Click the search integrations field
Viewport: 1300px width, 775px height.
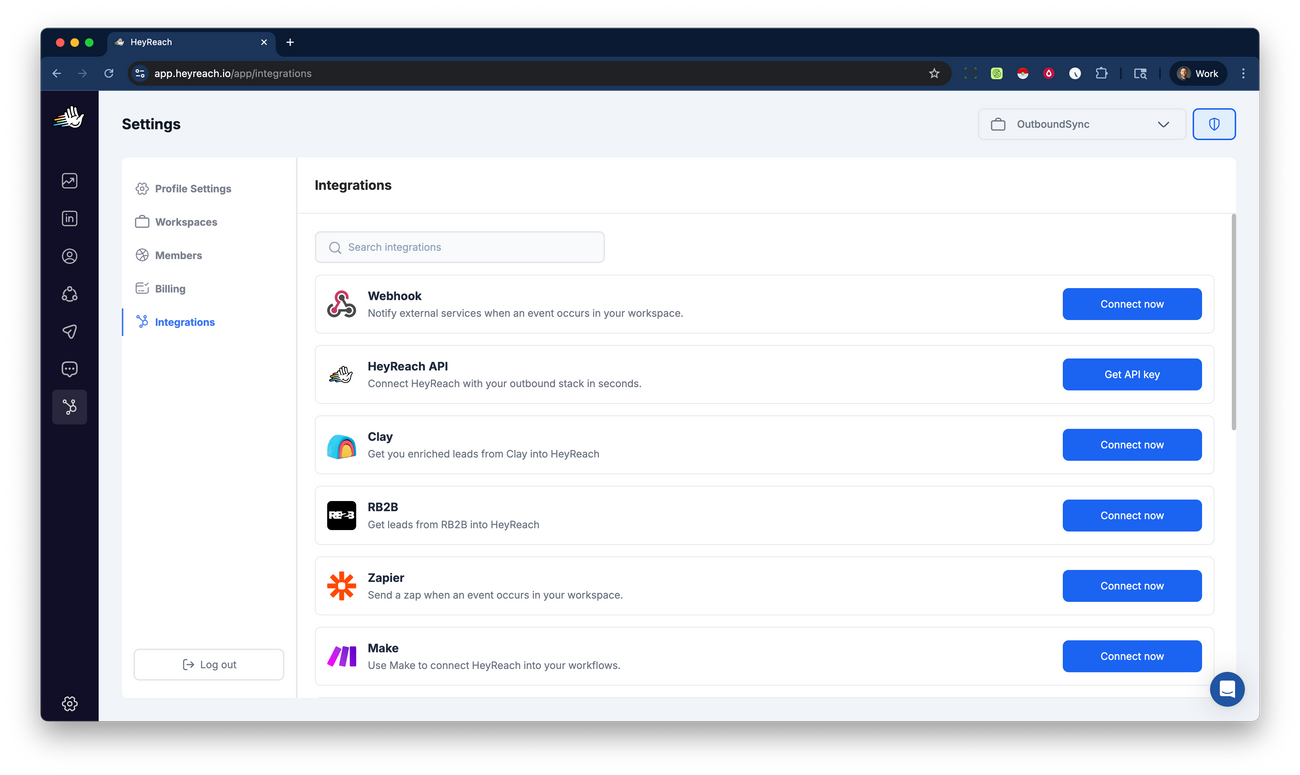pyautogui.click(x=459, y=247)
